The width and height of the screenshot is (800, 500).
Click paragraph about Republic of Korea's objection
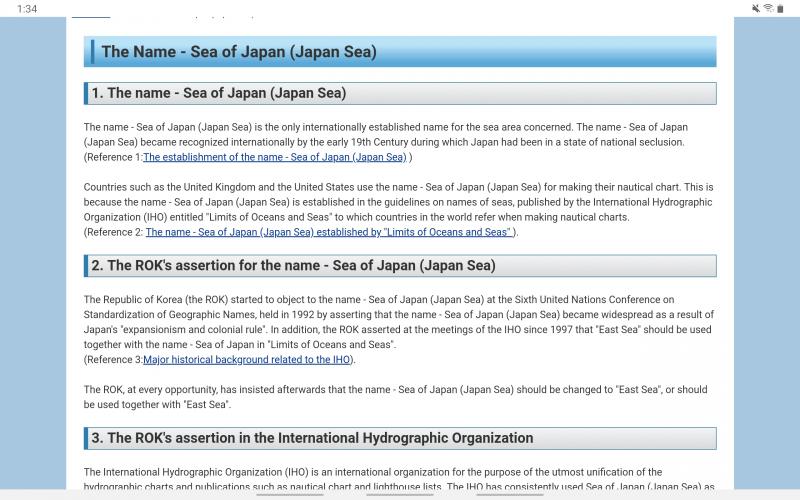[398, 322]
